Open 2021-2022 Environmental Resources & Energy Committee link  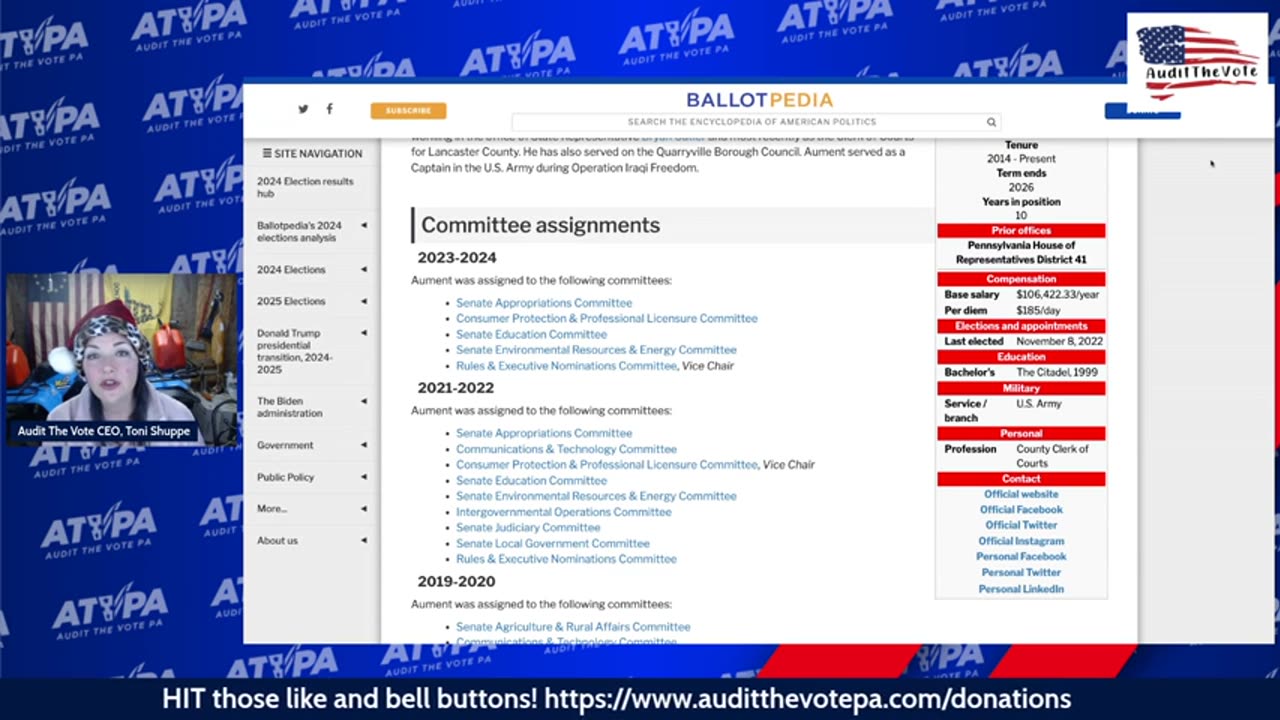(x=596, y=496)
